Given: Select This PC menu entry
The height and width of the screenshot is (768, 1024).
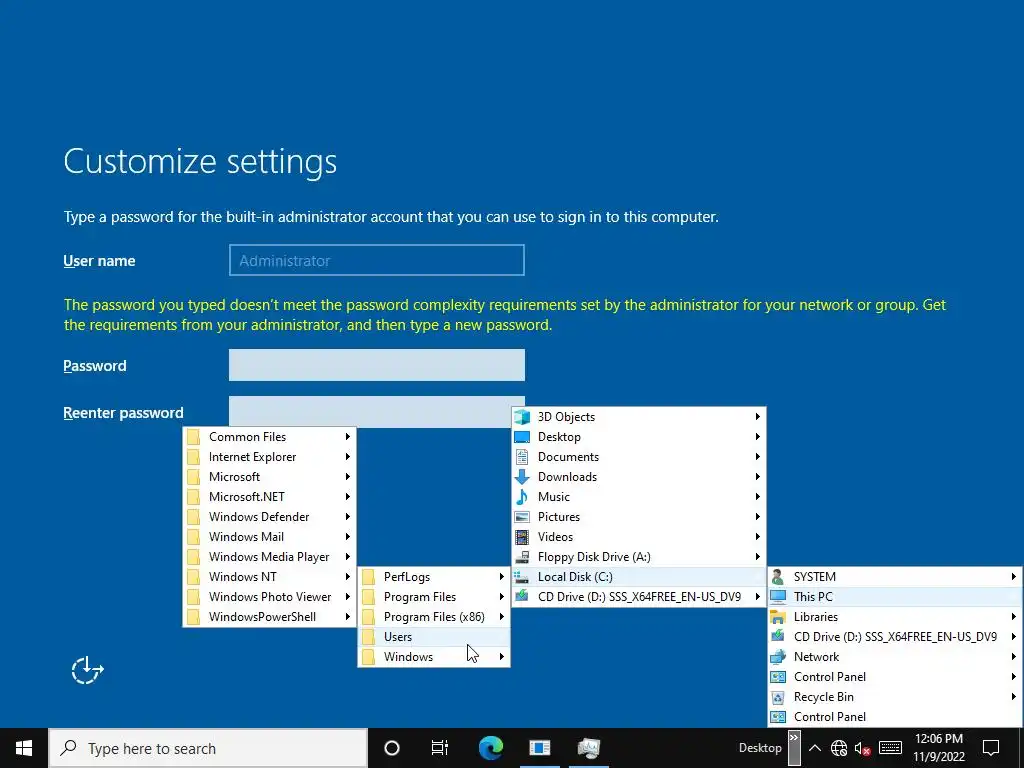Looking at the screenshot, I should [x=895, y=597].
